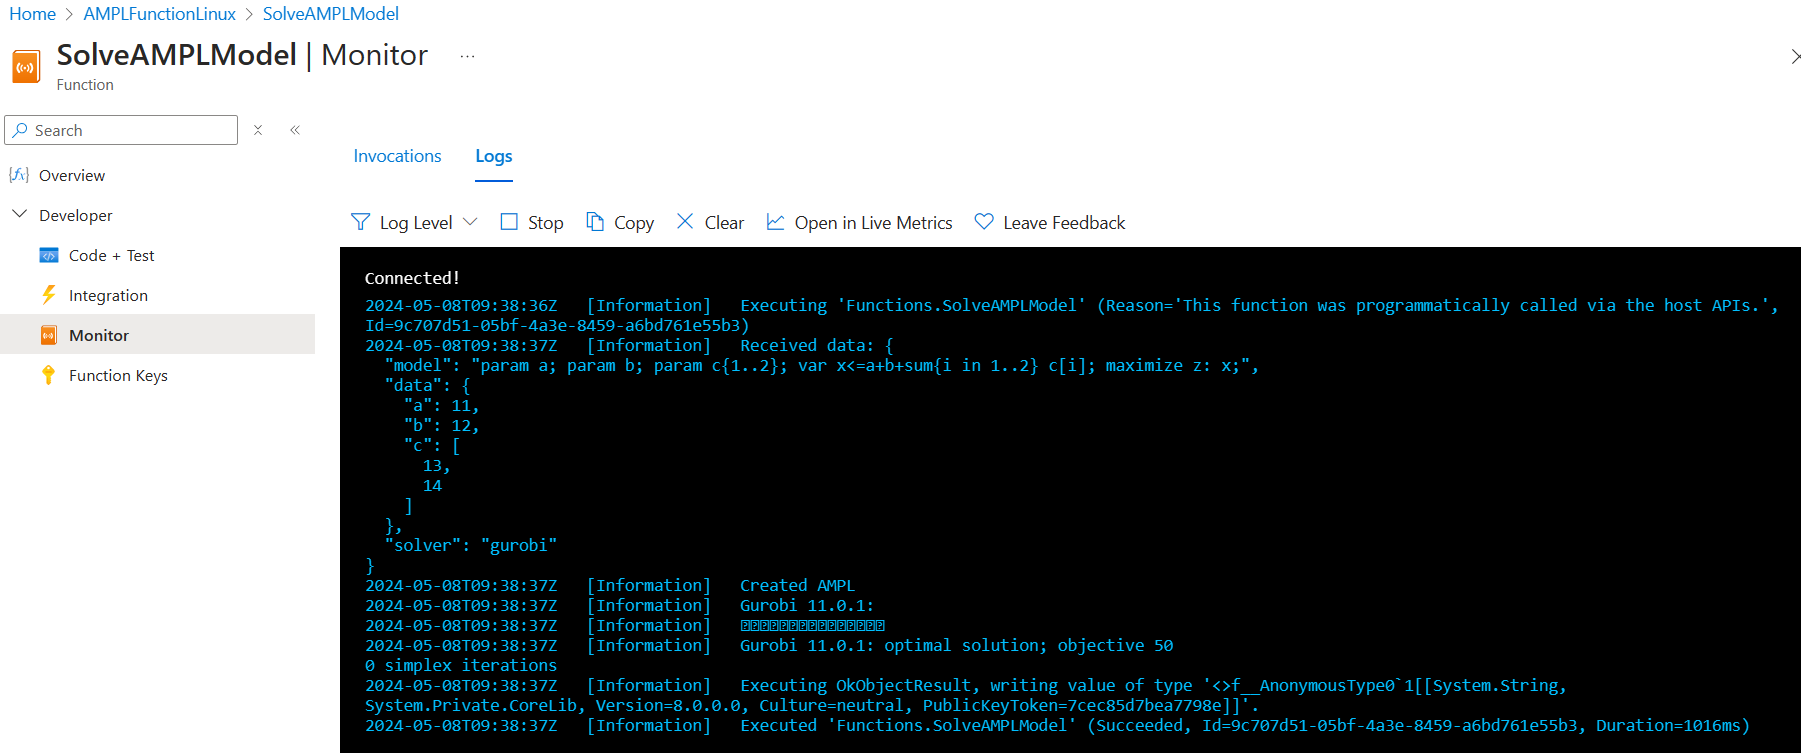Click the Live Metrics chart icon
Screen dimensions: 1801x753
[x=775, y=221]
